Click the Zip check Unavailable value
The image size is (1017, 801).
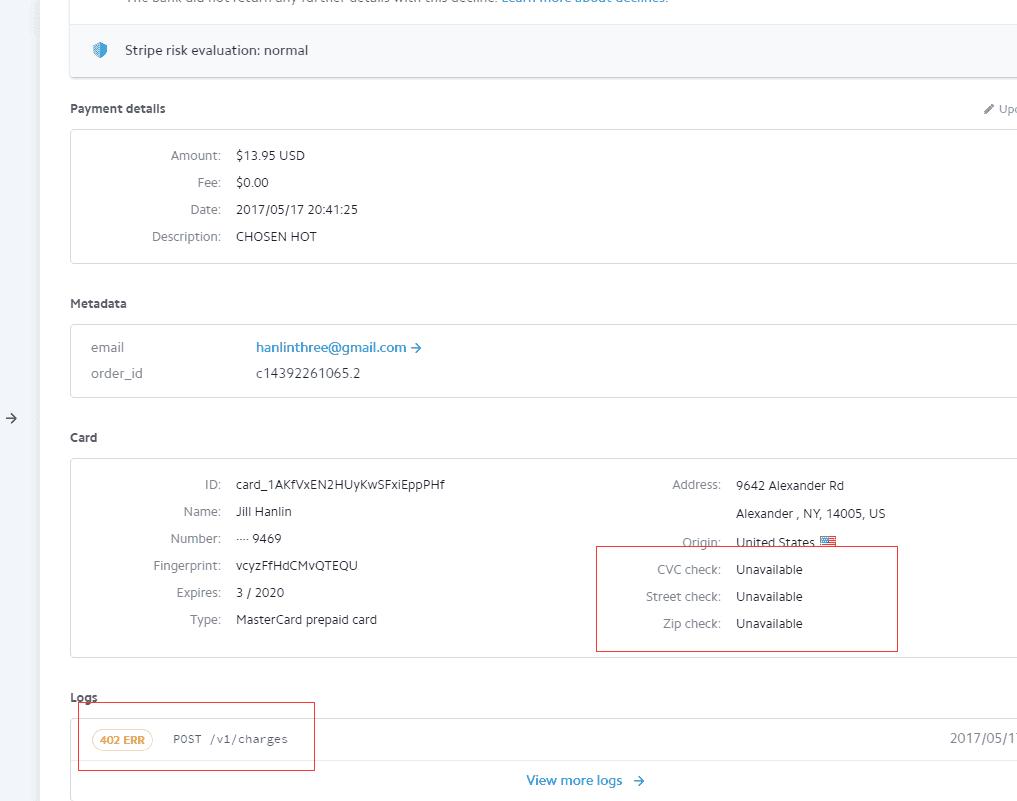pyautogui.click(x=769, y=624)
